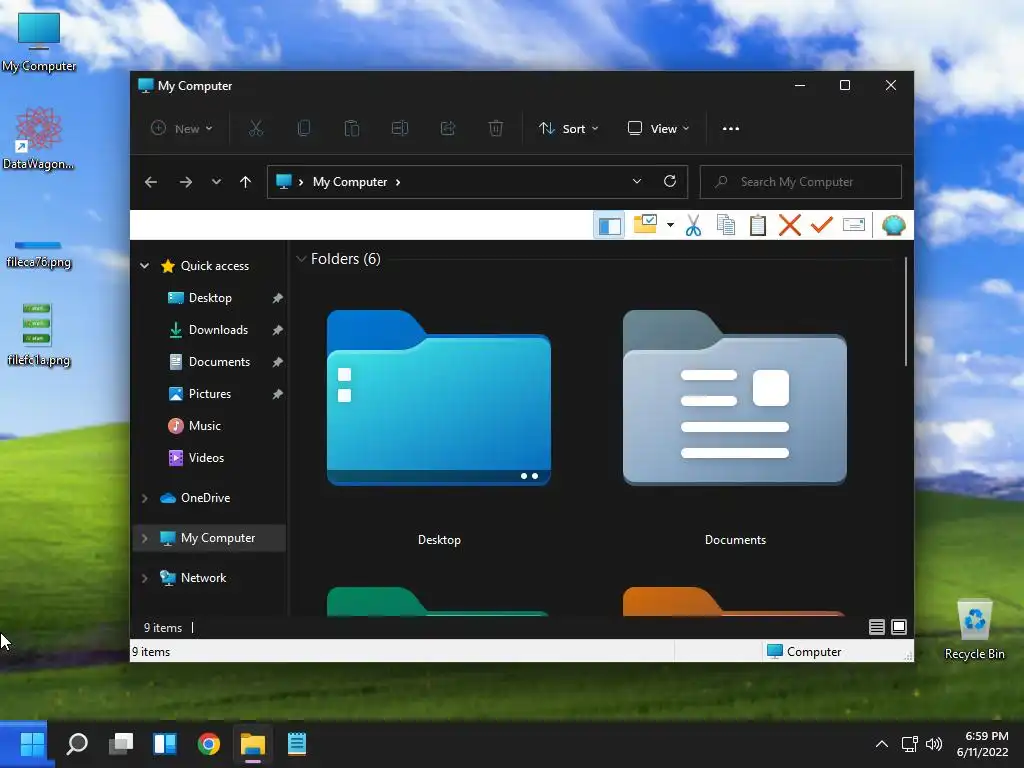Open the See more three-dots menu
Image resolution: width=1024 pixels, height=768 pixels.
click(x=731, y=129)
